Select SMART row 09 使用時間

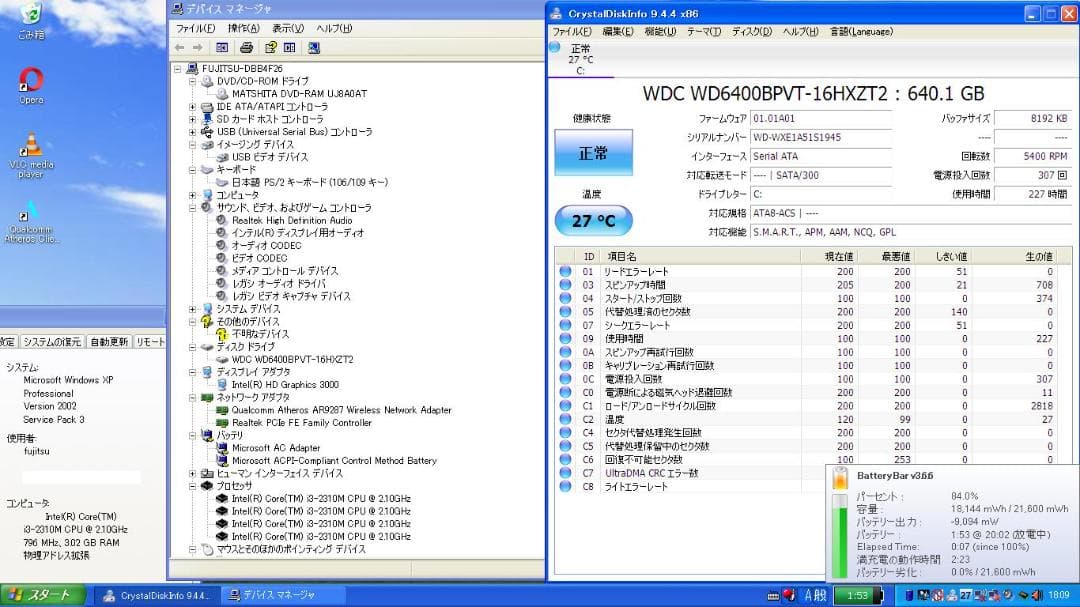(x=813, y=339)
